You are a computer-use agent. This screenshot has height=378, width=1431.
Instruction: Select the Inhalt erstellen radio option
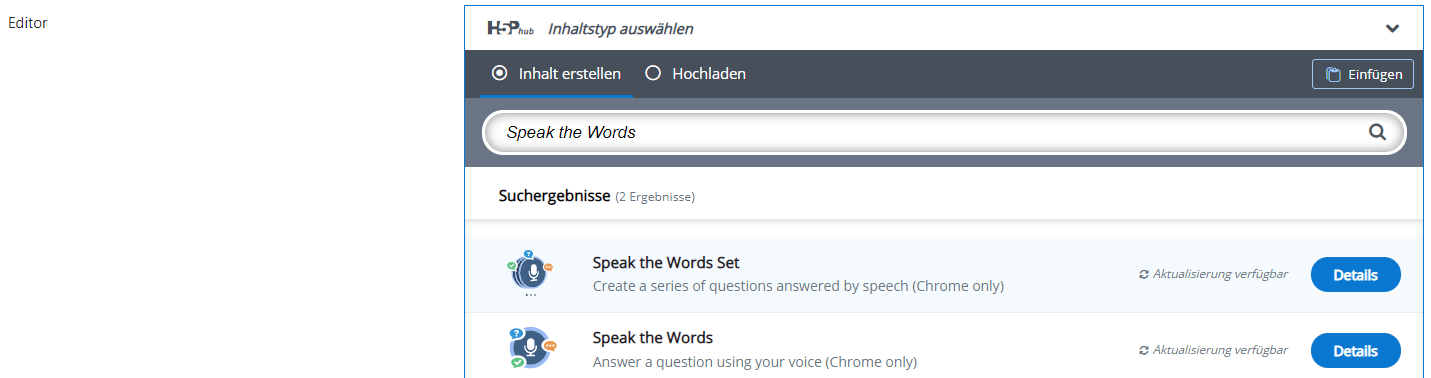point(500,73)
